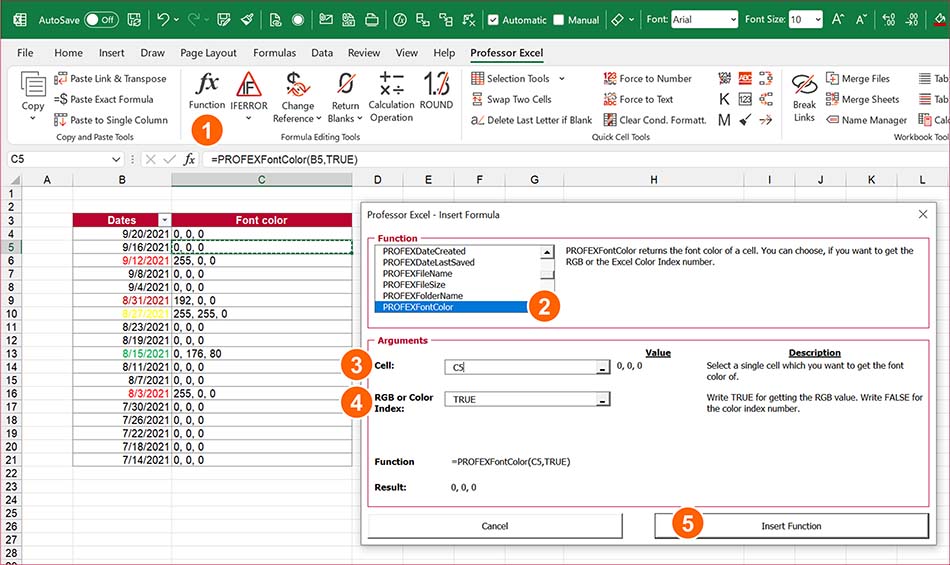The image size is (950, 565).
Task: Open the Professor Excel ribbon tab
Action: (x=507, y=53)
